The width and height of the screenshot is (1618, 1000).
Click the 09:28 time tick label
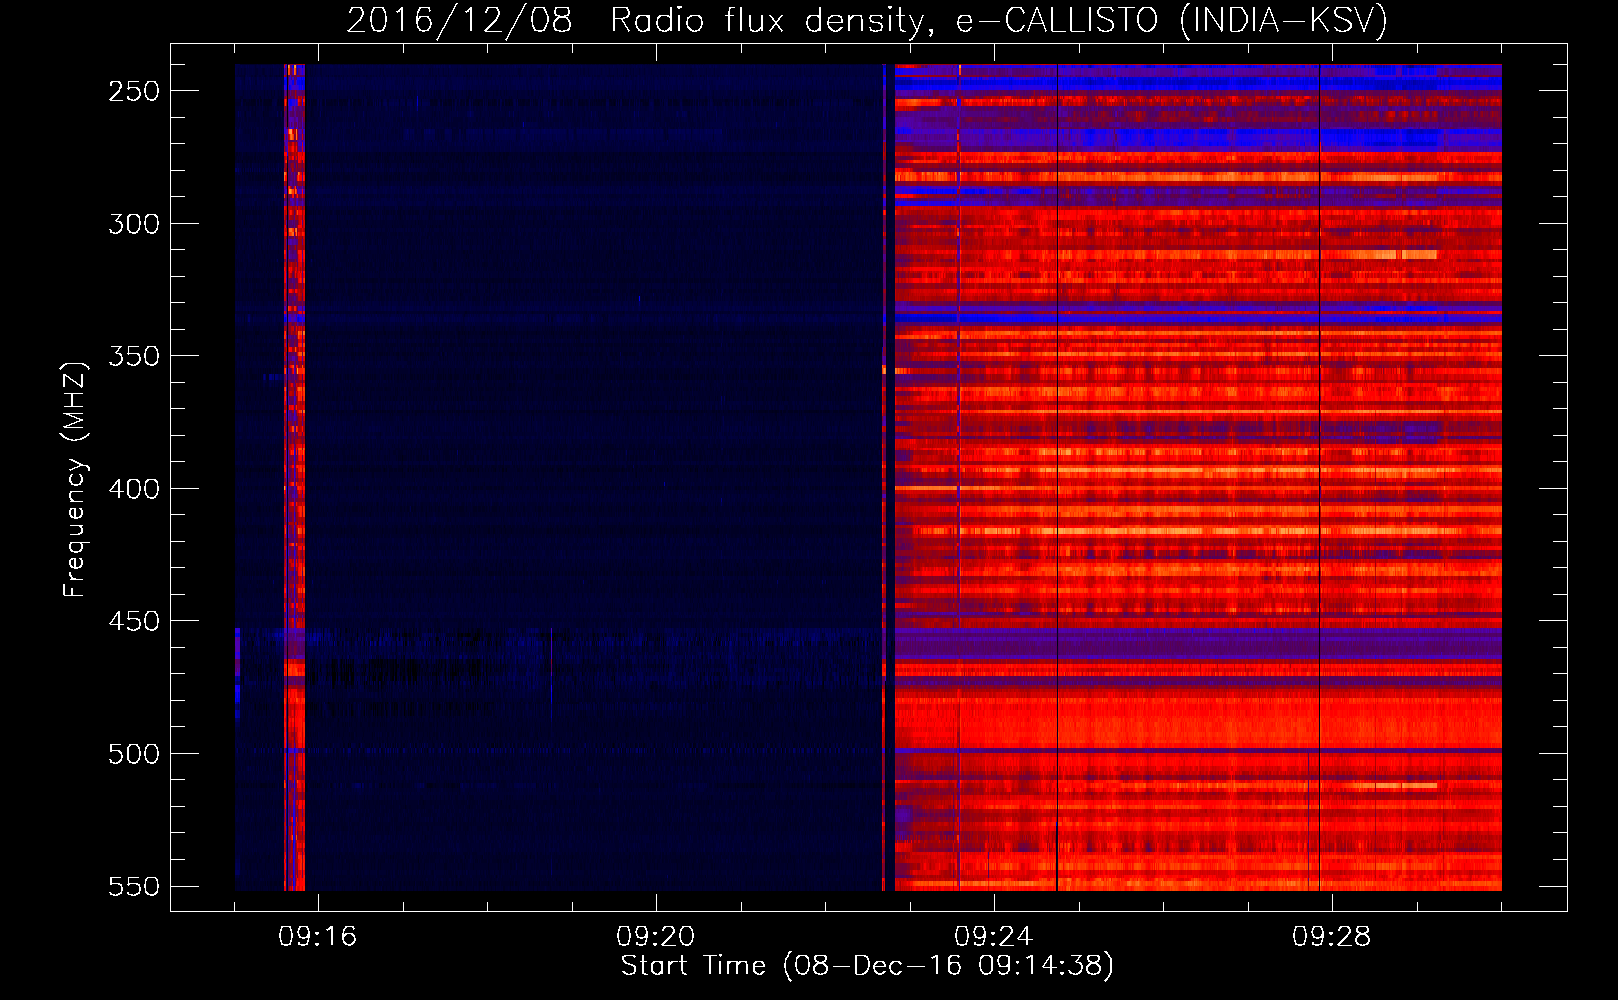1332,936
